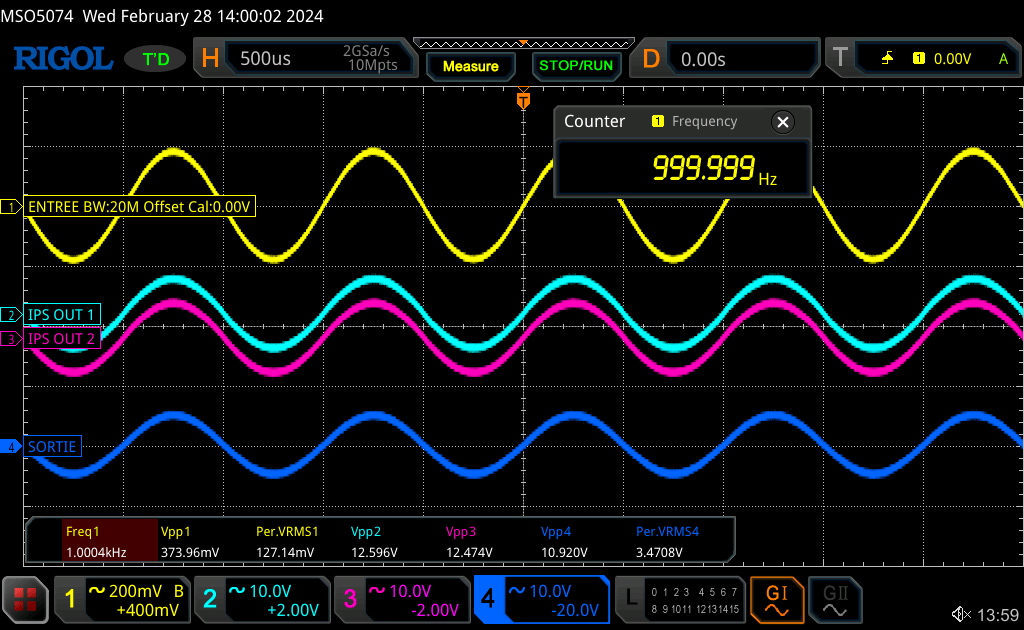Select the Freq1 measurement item
This screenshot has height=630, width=1024.
click(x=110, y=541)
